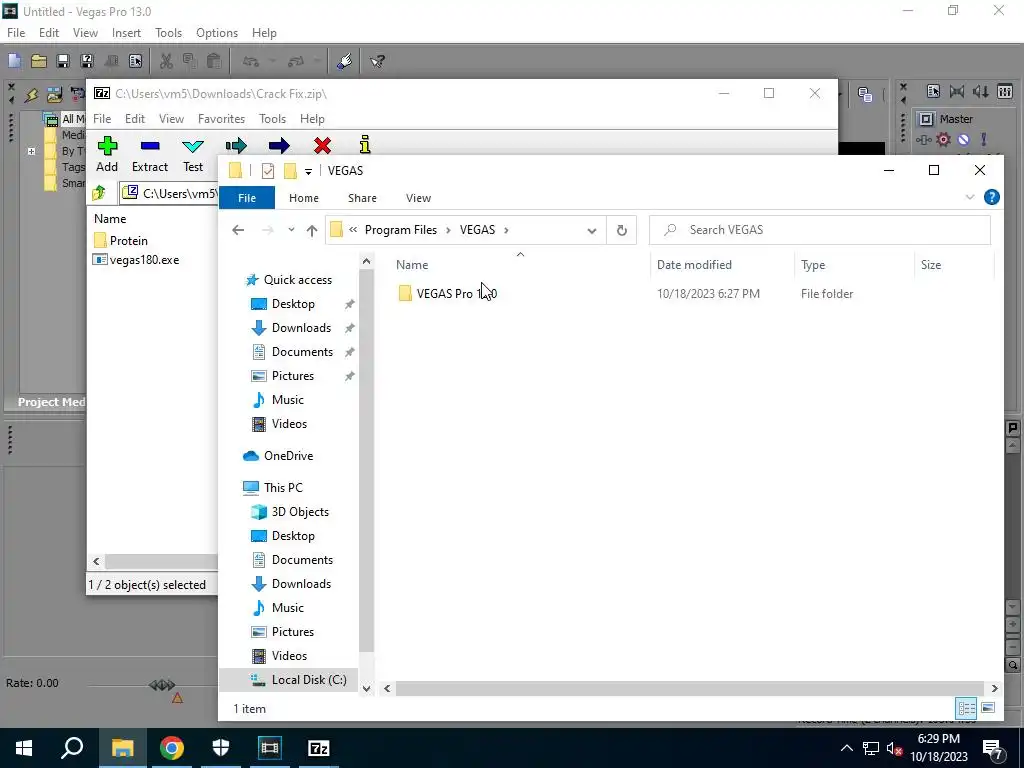
Task: Click the interactive tutorials hand icon
Action: 345,61
